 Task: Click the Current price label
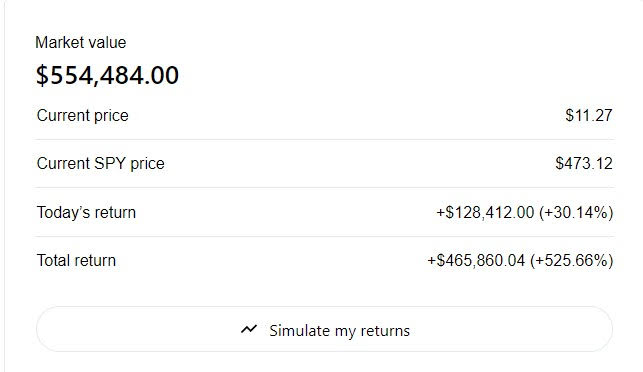point(82,116)
